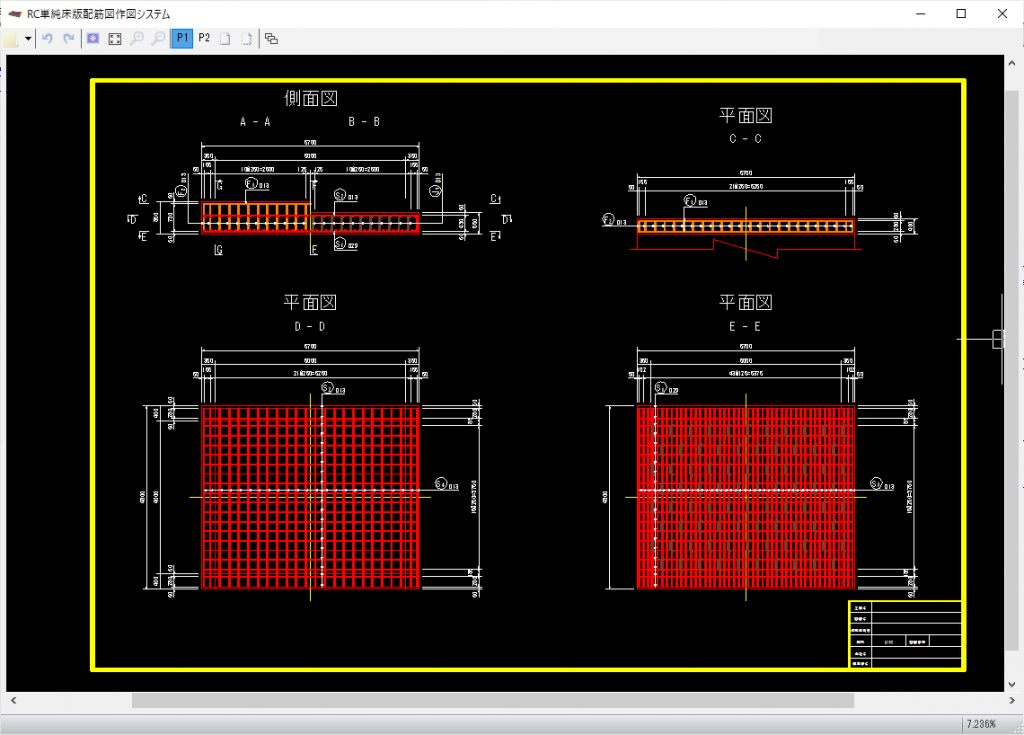Click the D - D section label
1024x735 pixels.
click(310, 326)
